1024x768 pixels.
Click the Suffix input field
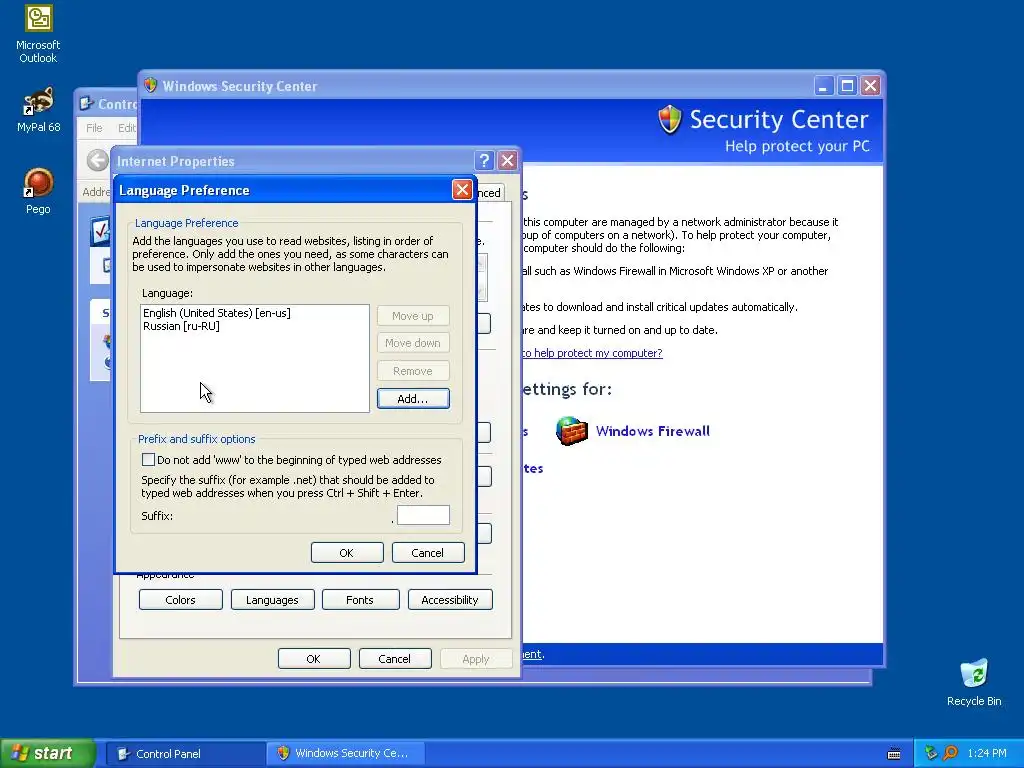tap(423, 515)
